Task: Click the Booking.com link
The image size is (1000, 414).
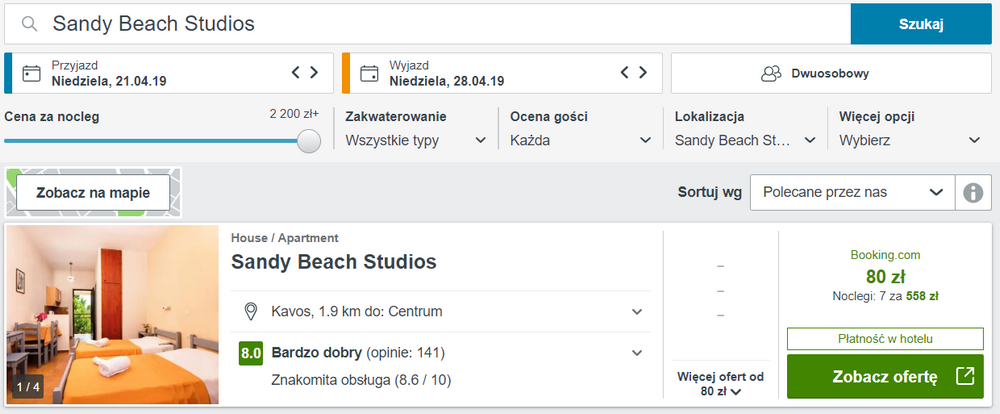Action: tap(885, 255)
